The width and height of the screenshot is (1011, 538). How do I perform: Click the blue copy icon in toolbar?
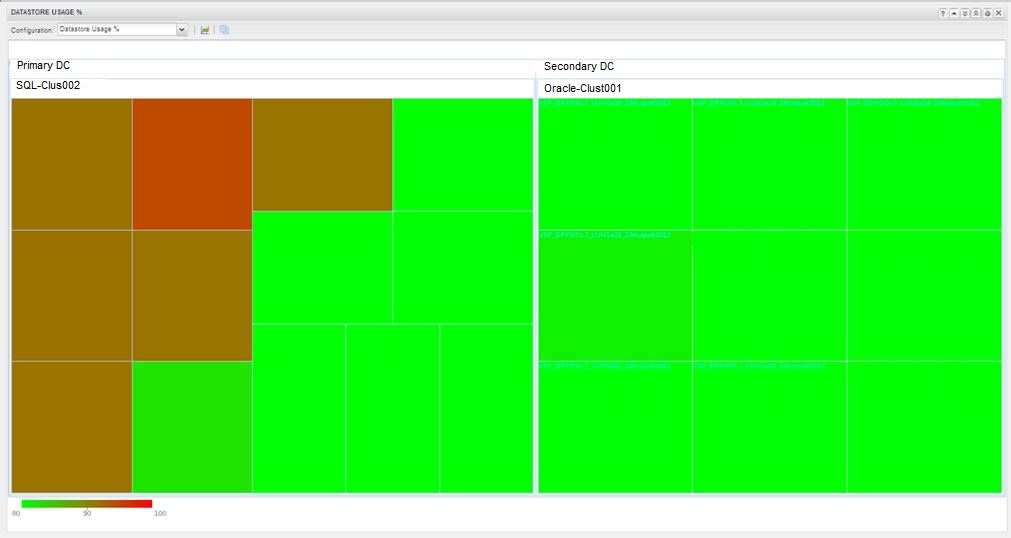click(x=225, y=30)
